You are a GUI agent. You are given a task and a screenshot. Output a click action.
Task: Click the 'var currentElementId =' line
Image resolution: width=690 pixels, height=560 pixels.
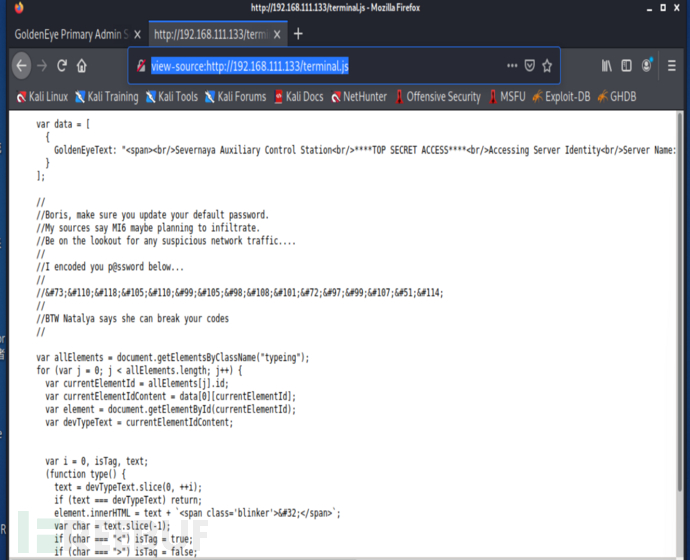pyautogui.click(x=137, y=384)
